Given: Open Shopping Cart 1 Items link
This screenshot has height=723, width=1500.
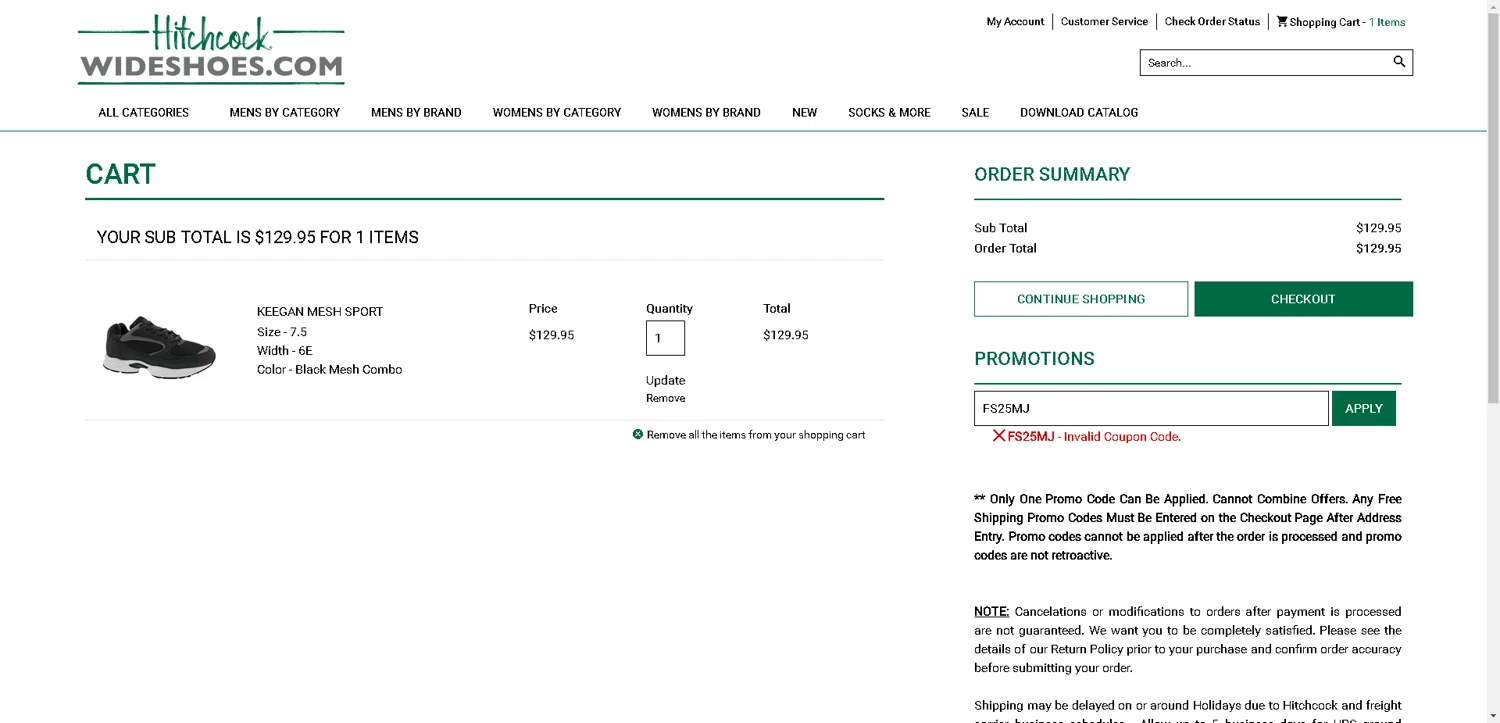Looking at the screenshot, I should (1341, 22).
